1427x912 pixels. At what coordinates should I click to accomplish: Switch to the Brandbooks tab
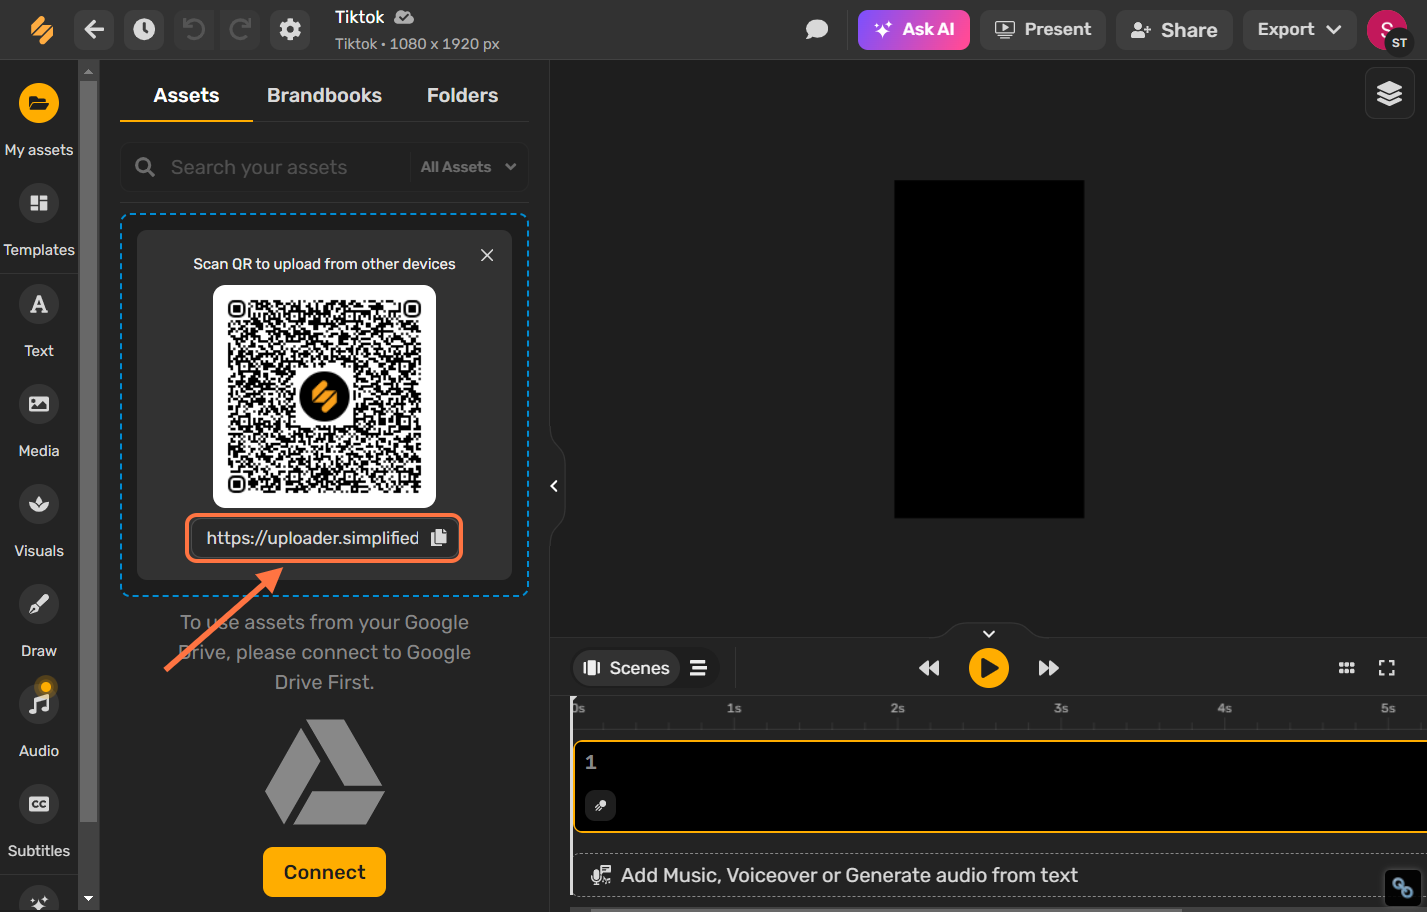tap(324, 95)
